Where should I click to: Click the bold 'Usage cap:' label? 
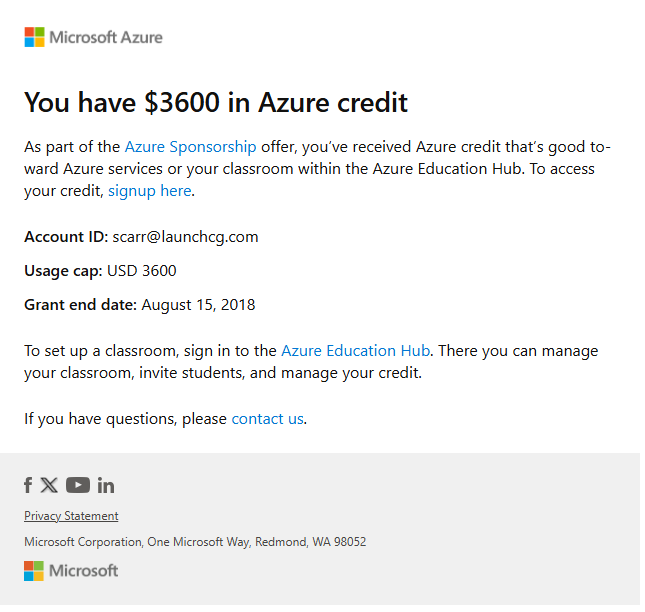tap(63, 271)
